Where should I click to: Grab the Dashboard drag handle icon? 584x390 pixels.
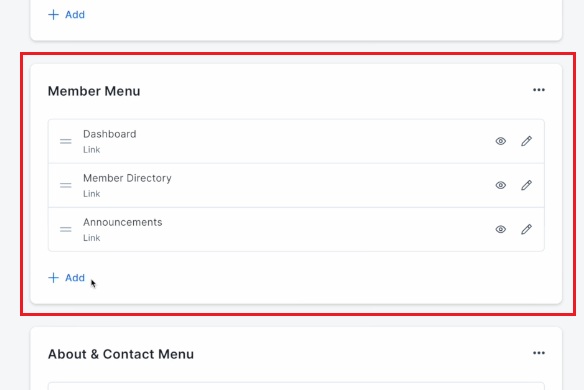[x=66, y=141]
